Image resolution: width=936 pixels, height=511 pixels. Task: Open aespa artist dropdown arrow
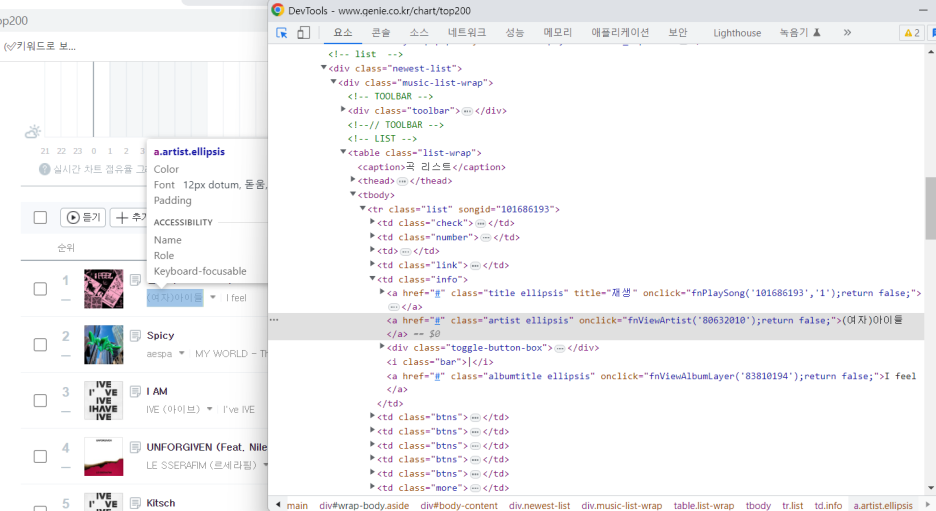181,353
